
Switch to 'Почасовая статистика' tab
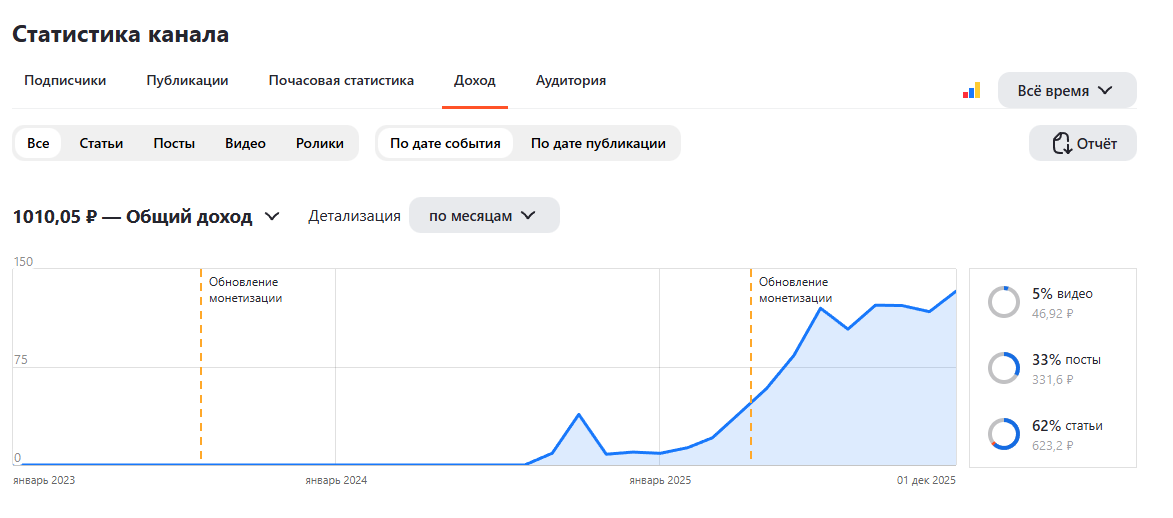[341, 80]
